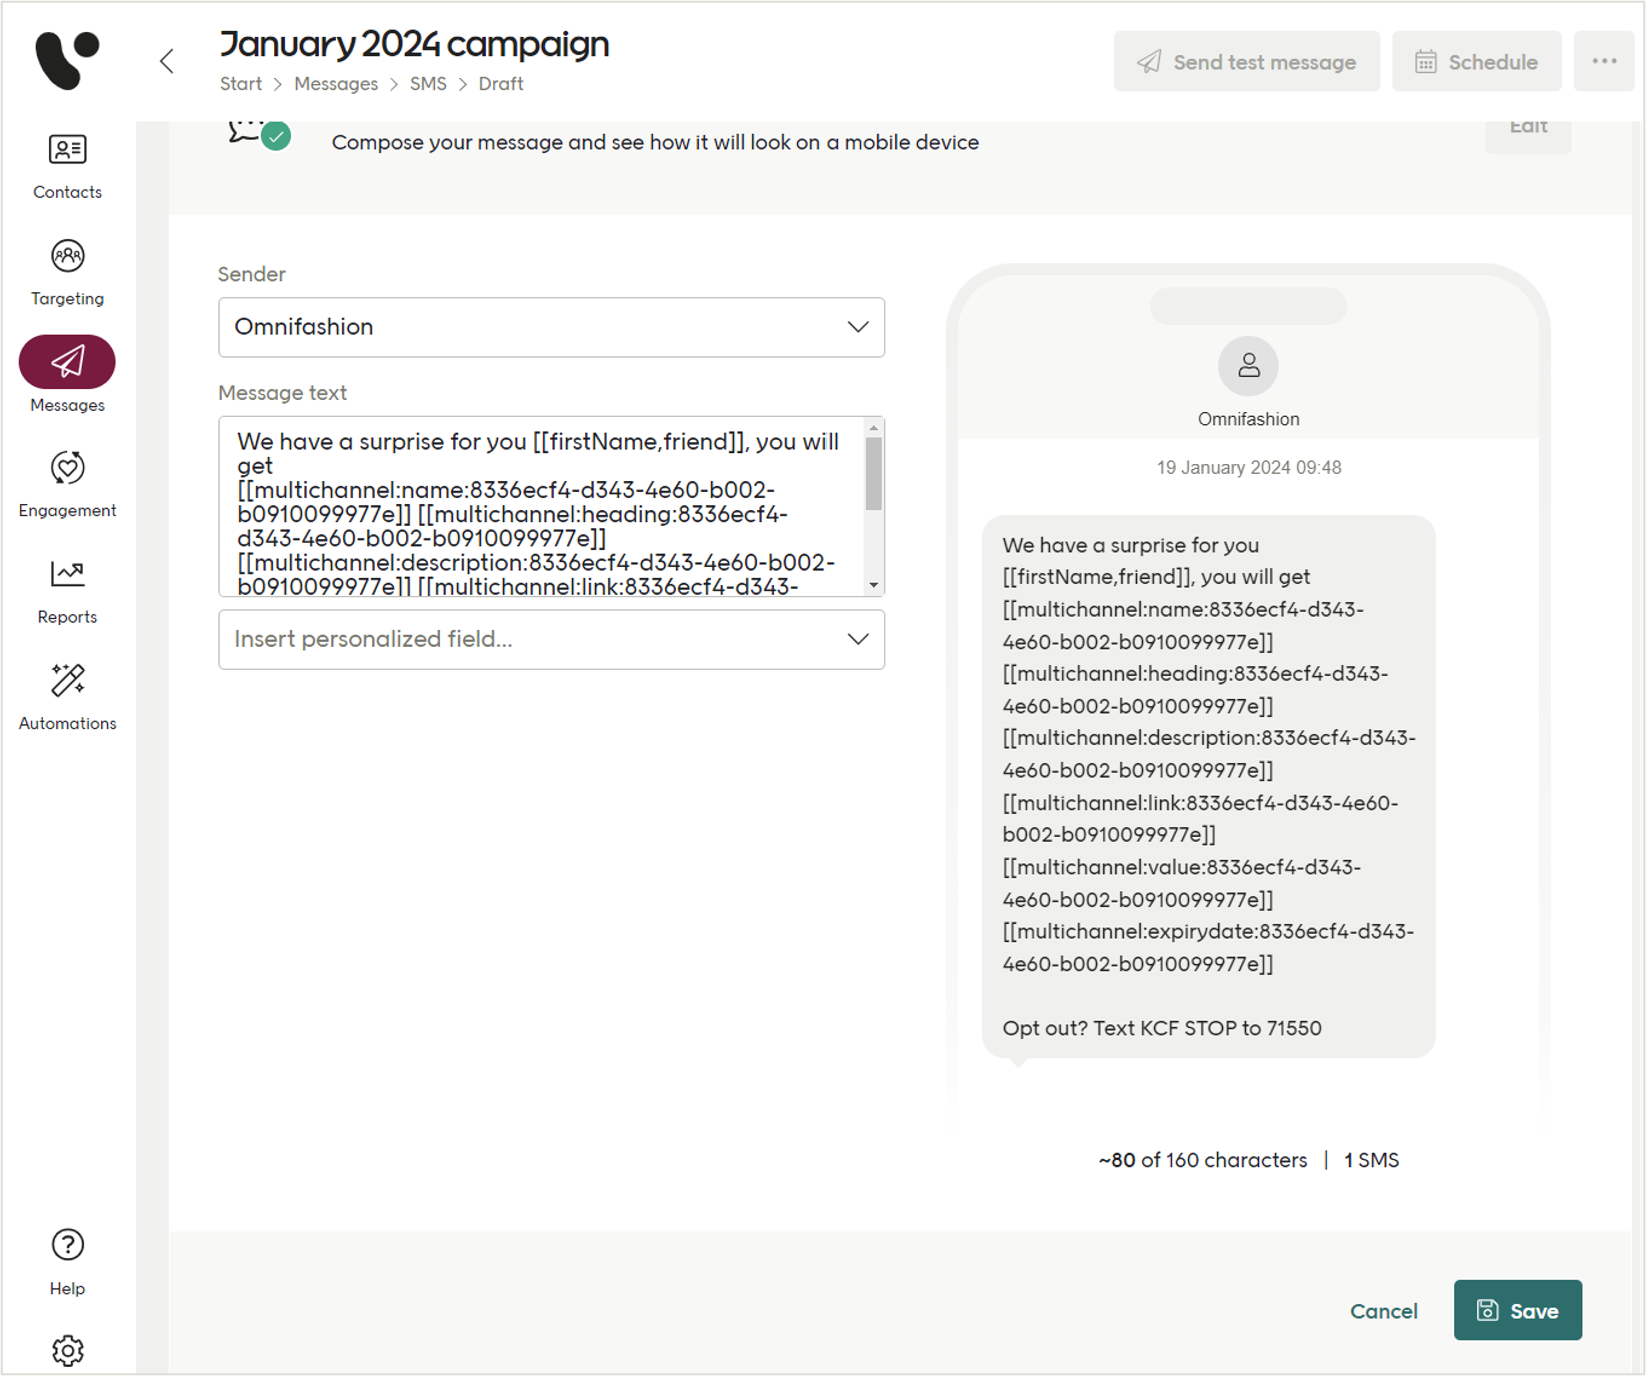Viewport: 1646px width, 1376px height.
Task: Open the Contacts section in the sidebar
Action: click(x=66, y=165)
